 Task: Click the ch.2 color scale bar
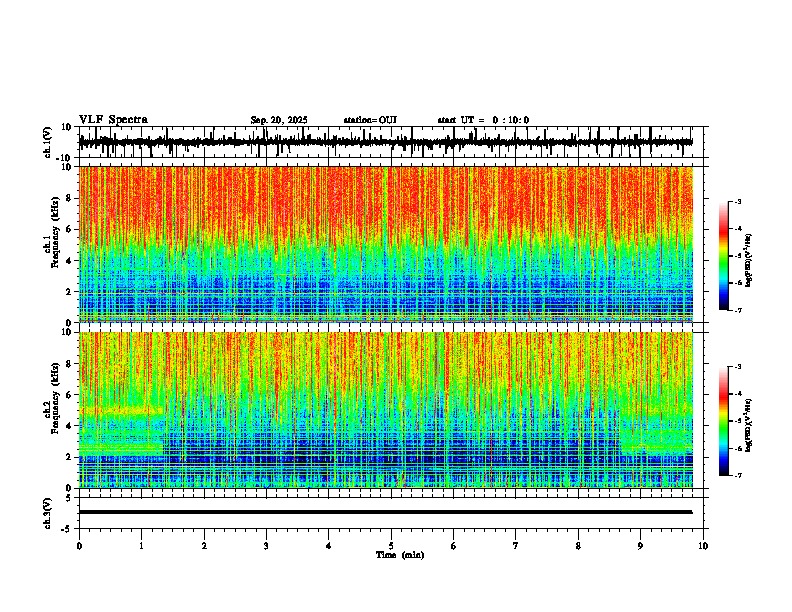[x=724, y=421]
